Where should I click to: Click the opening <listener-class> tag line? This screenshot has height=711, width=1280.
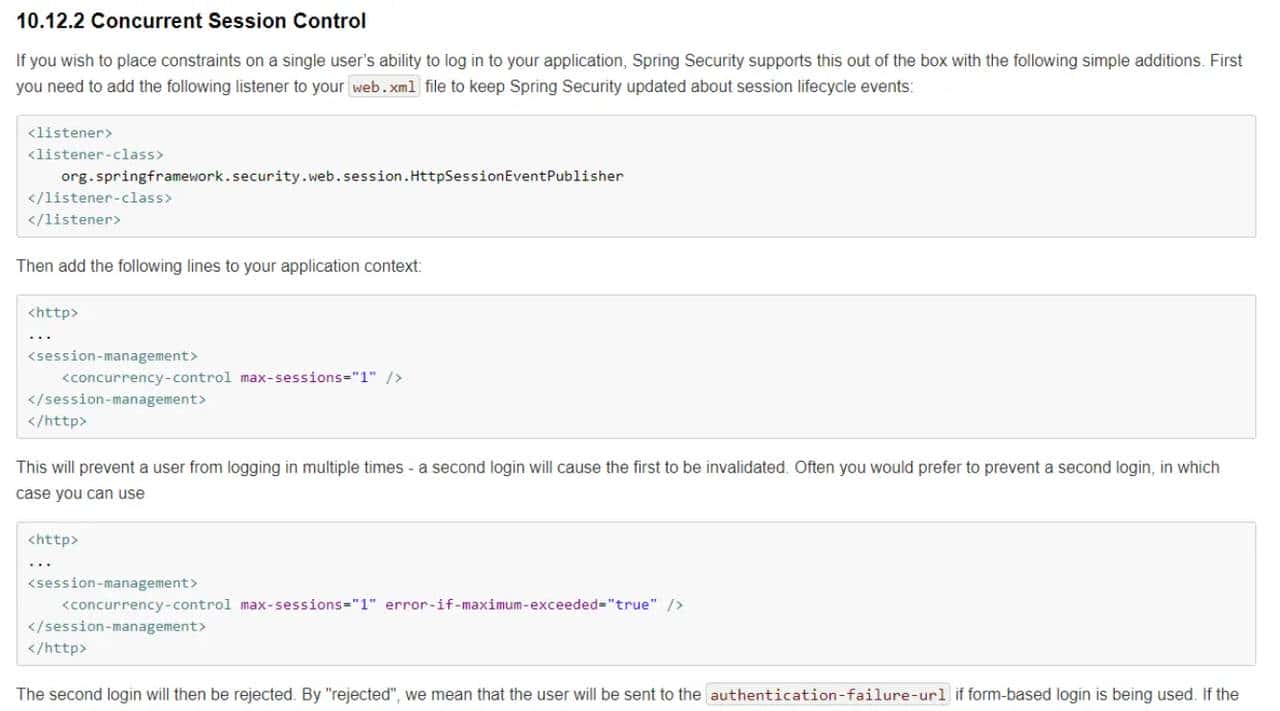point(95,154)
